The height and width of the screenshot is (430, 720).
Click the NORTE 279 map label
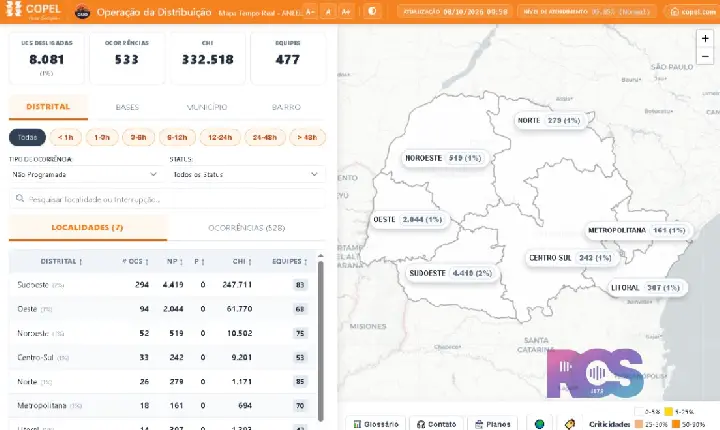[550, 120]
